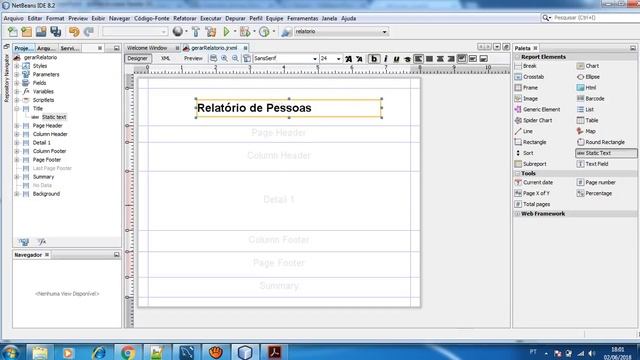Screen dimensions: 640x360
Task: Click the New Project toolbar icon
Action: coord(27,32)
